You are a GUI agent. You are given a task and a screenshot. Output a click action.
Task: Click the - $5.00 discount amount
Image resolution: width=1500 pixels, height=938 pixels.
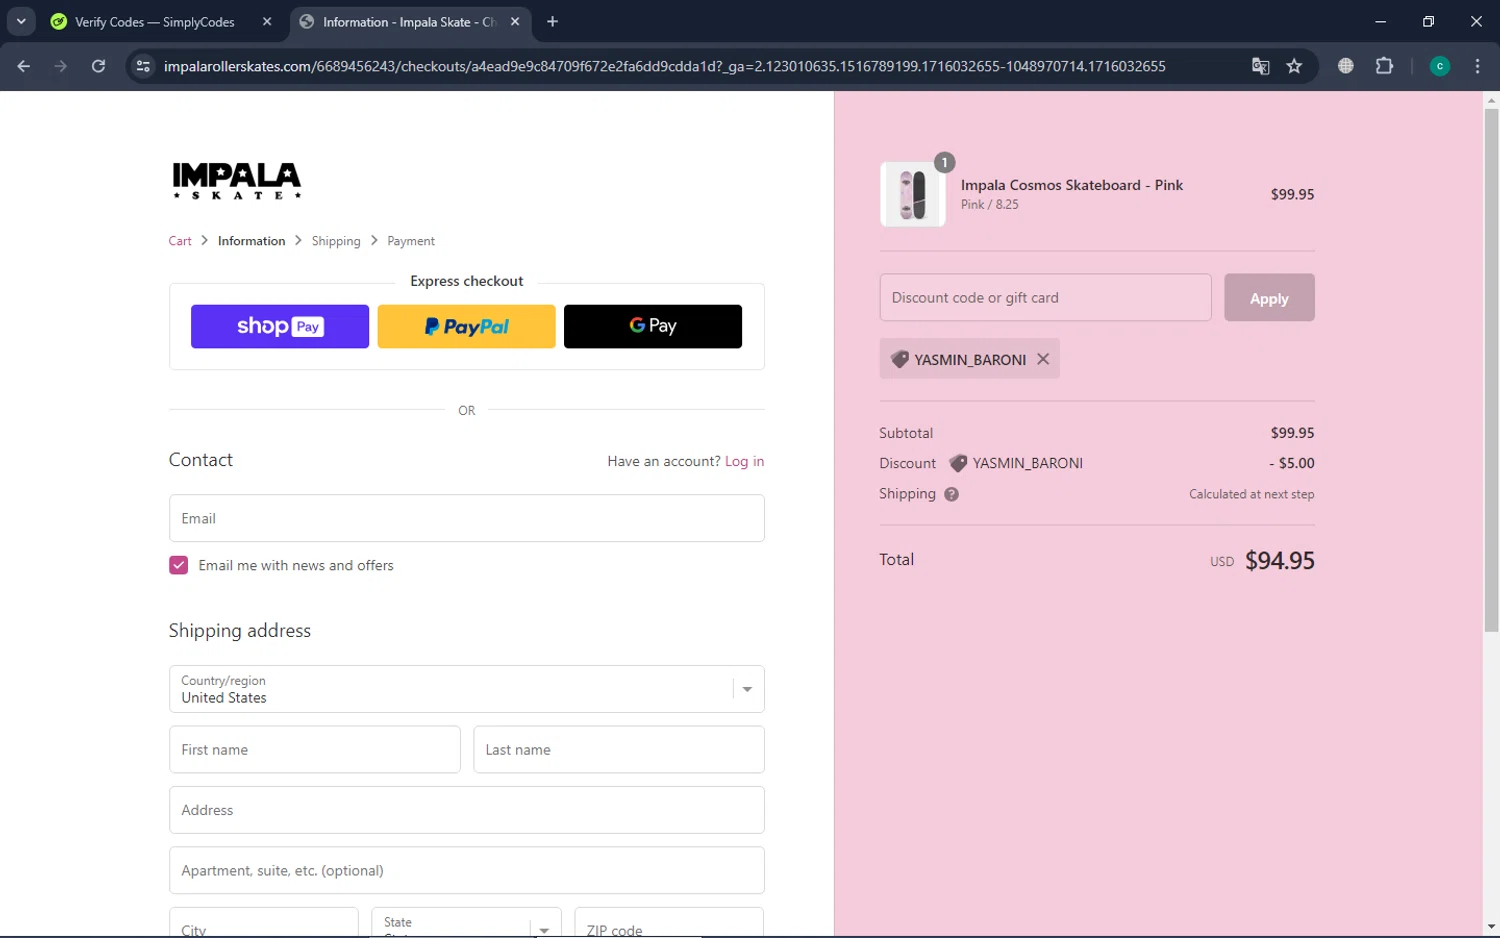tap(1292, 463)
